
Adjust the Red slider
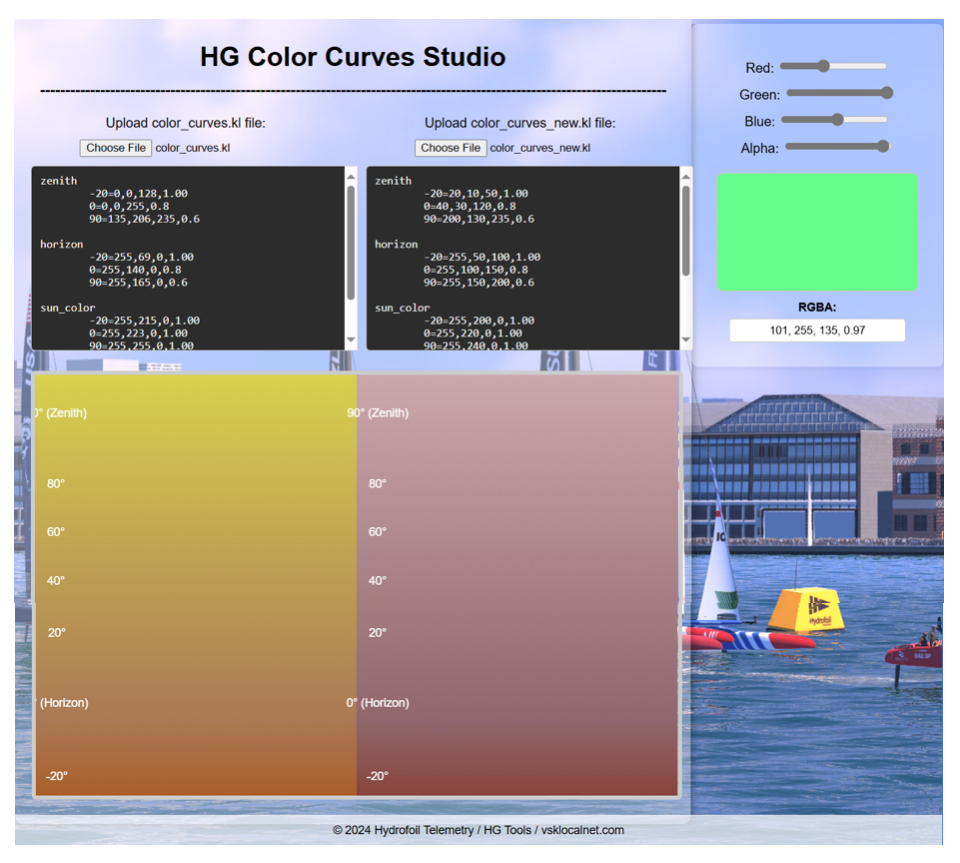pos(833,66)
